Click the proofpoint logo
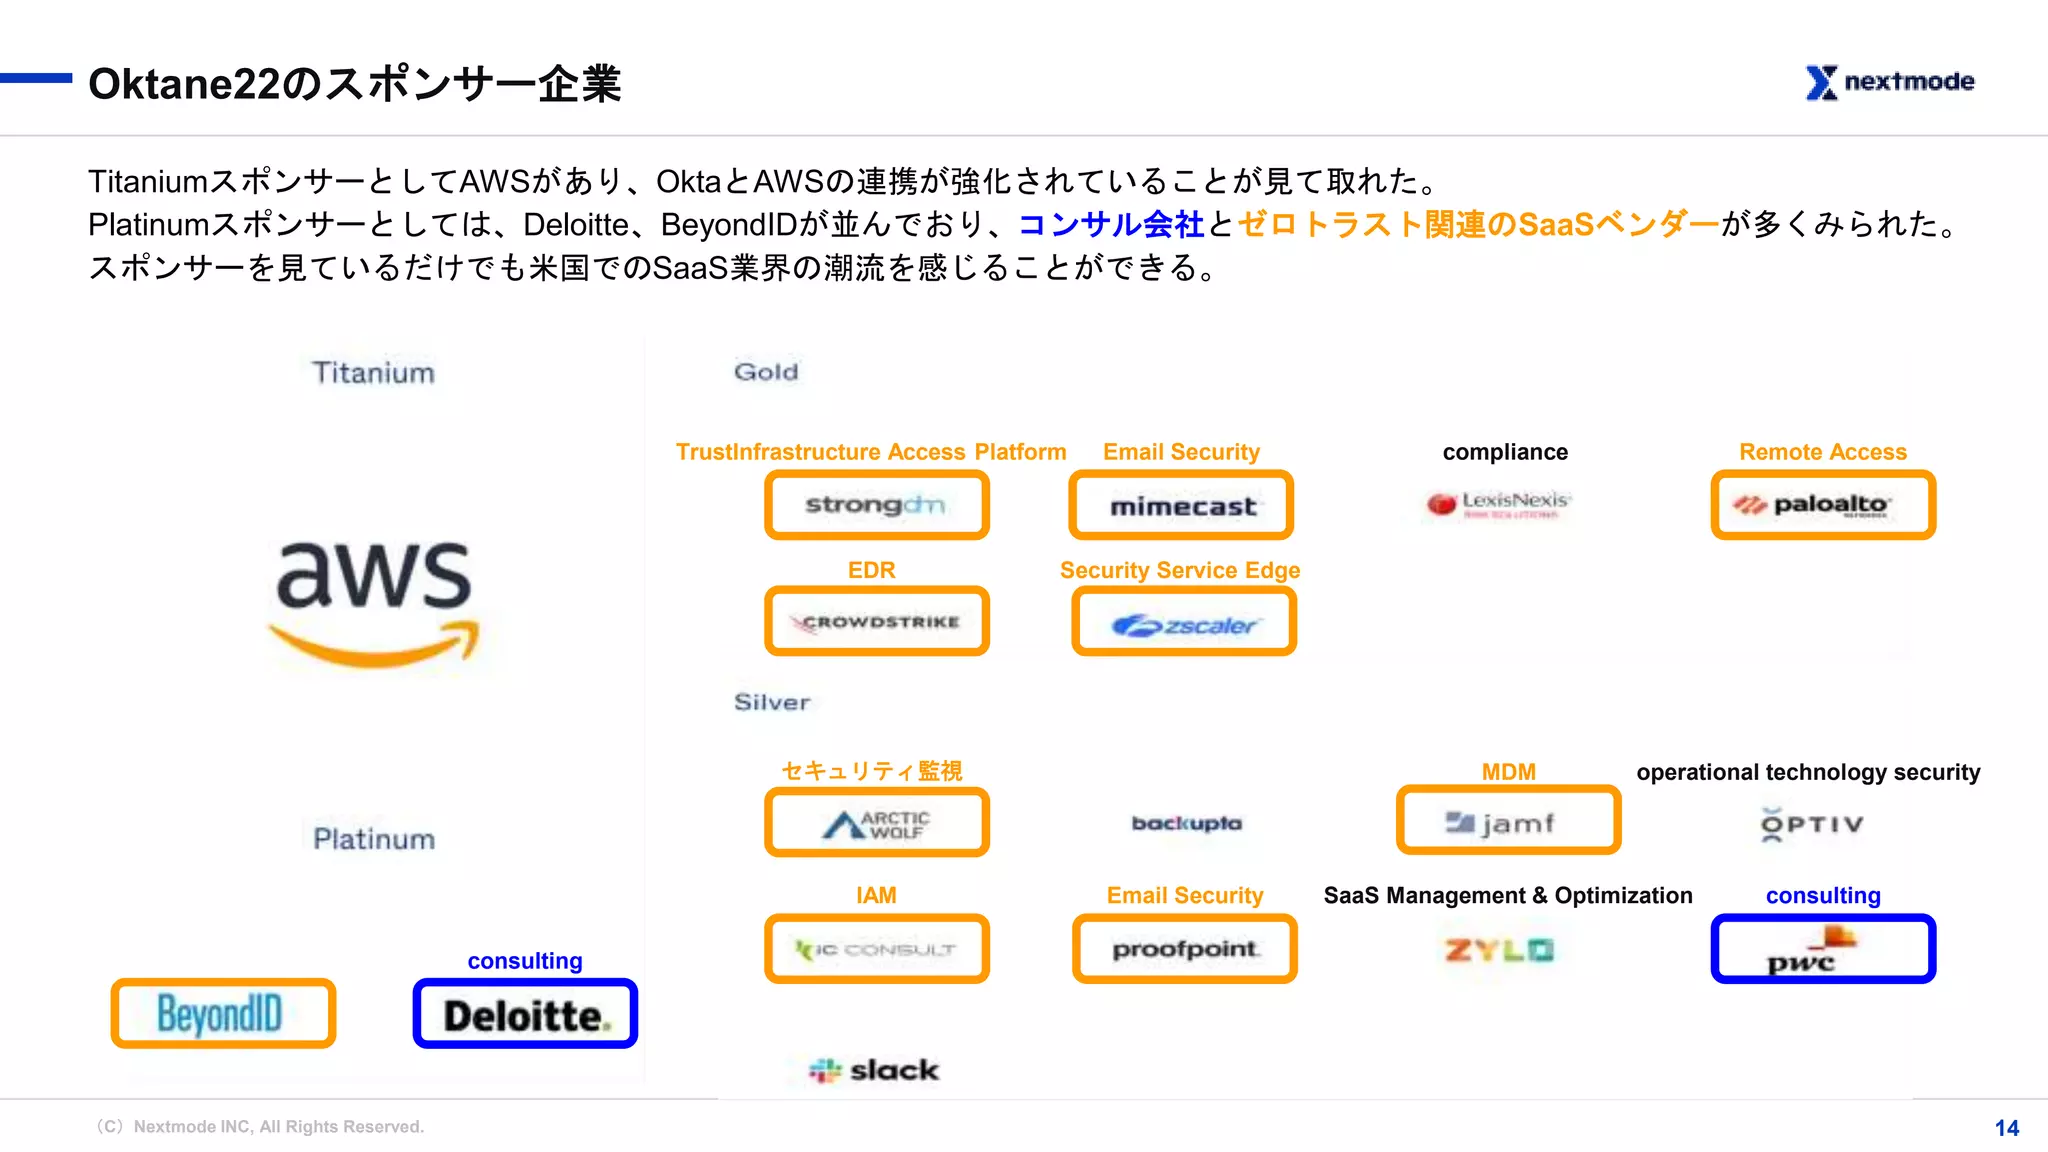Image resolution: width=2048 pixels, height=1152 pixels. 1185,948
